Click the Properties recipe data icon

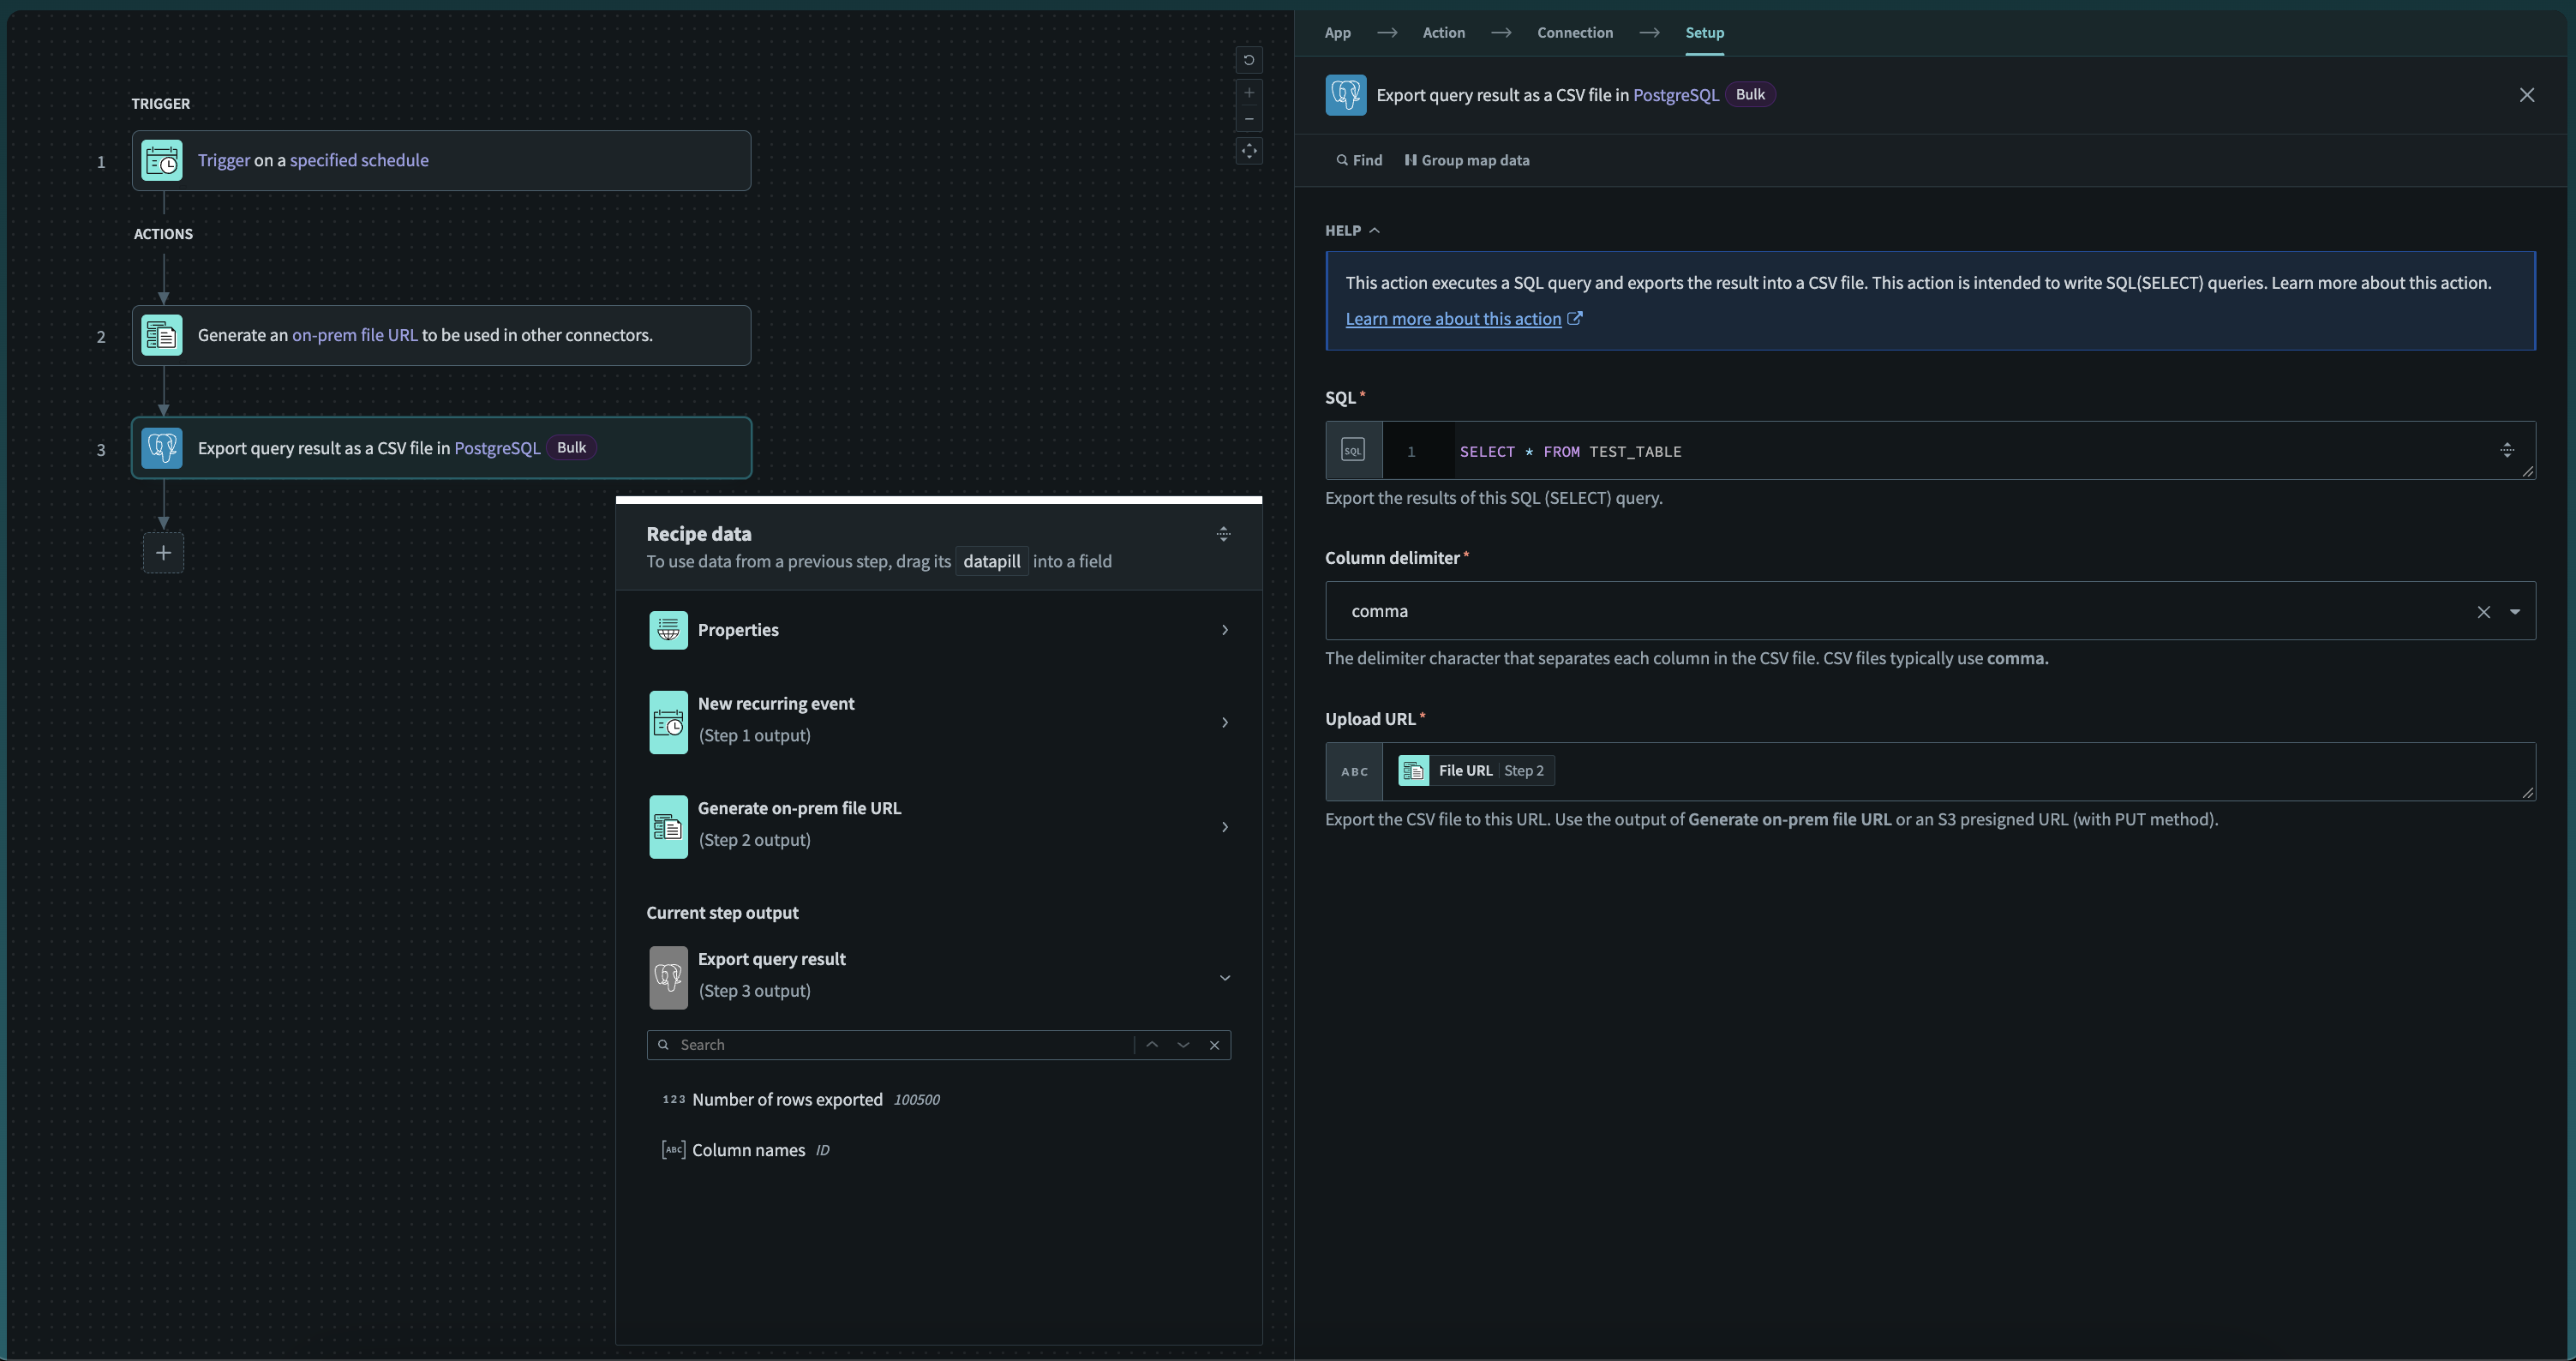pyautogui.click(x=666, y=628)
